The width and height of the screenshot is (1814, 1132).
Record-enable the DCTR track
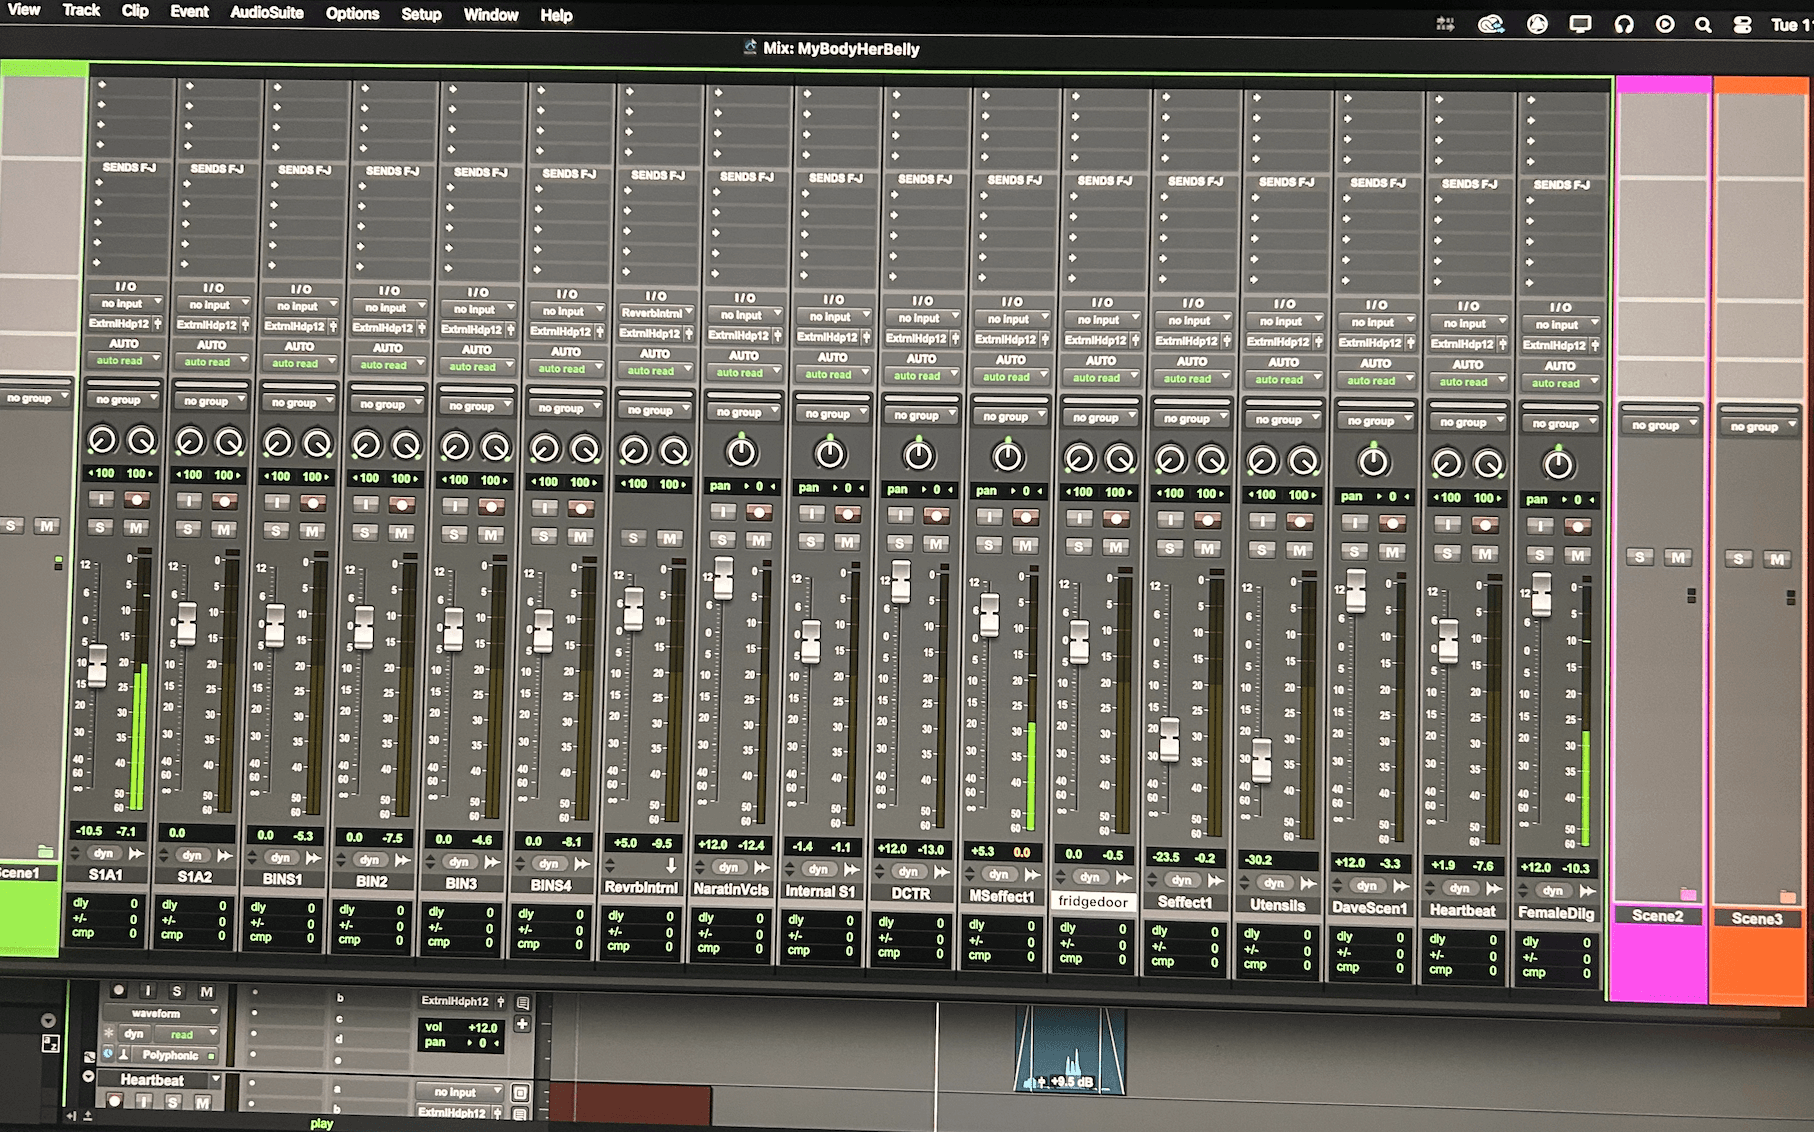[936, 516]
